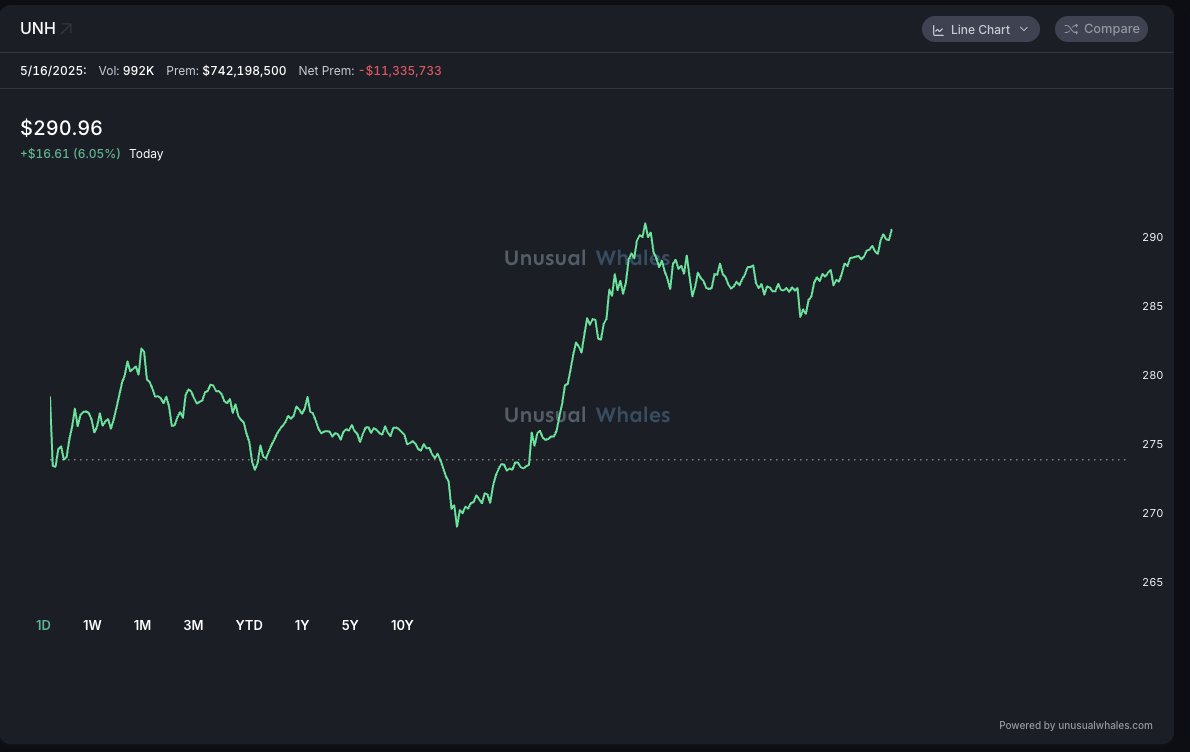The height and width of the screenshot is (752, 1190).
Task: Switch to the 1W time range
Action: tap(92, 625)
